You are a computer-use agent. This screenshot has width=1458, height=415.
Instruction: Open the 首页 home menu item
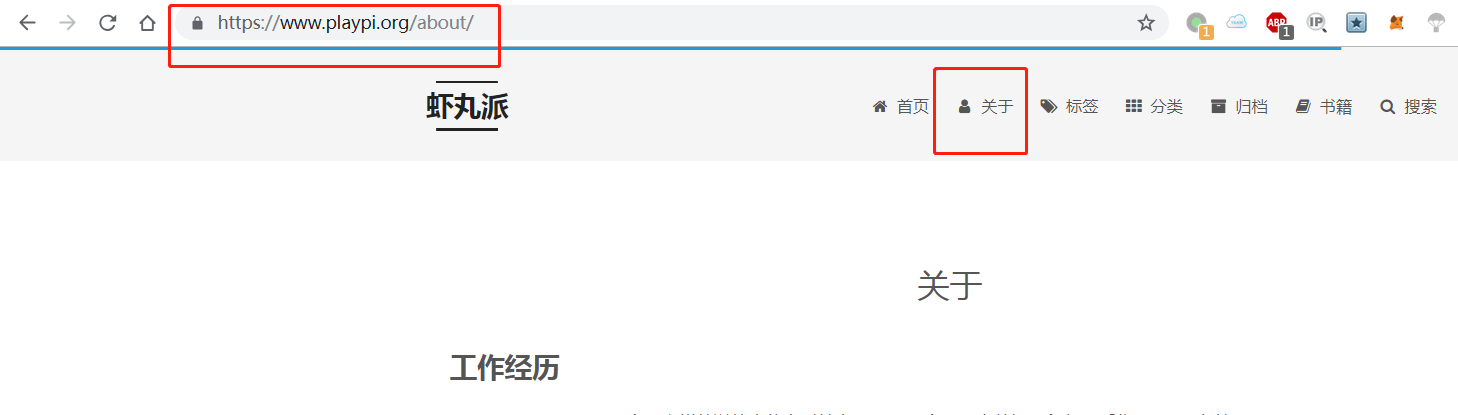click(x=900, y=106)
